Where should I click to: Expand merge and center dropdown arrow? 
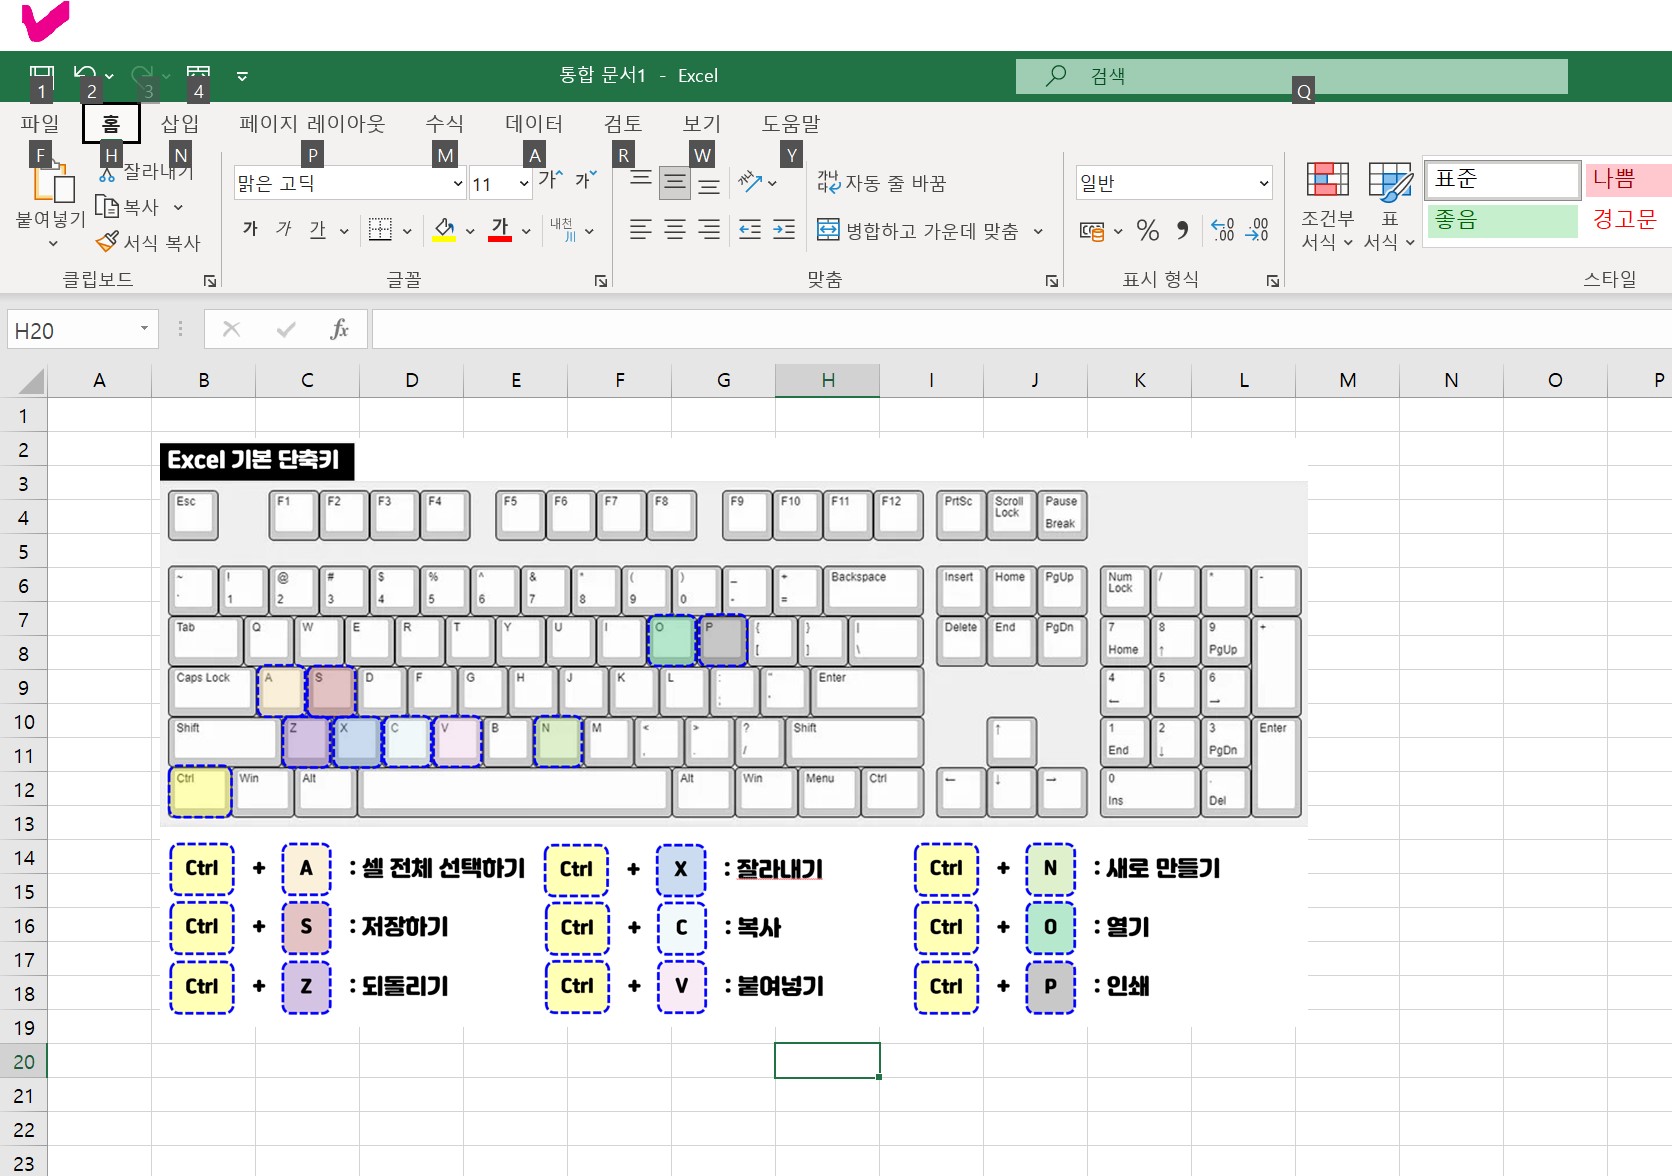(x=1038, y=231)
